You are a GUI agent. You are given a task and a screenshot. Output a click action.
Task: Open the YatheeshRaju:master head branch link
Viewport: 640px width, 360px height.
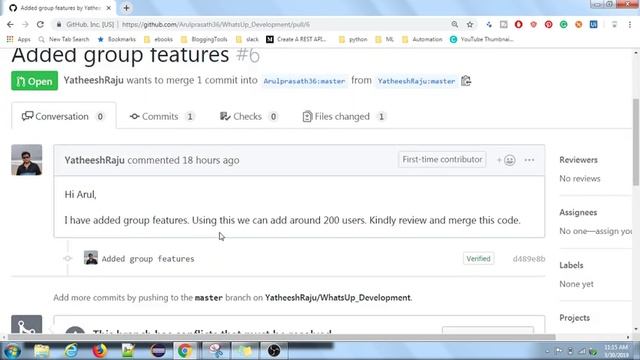coord(416,81)
